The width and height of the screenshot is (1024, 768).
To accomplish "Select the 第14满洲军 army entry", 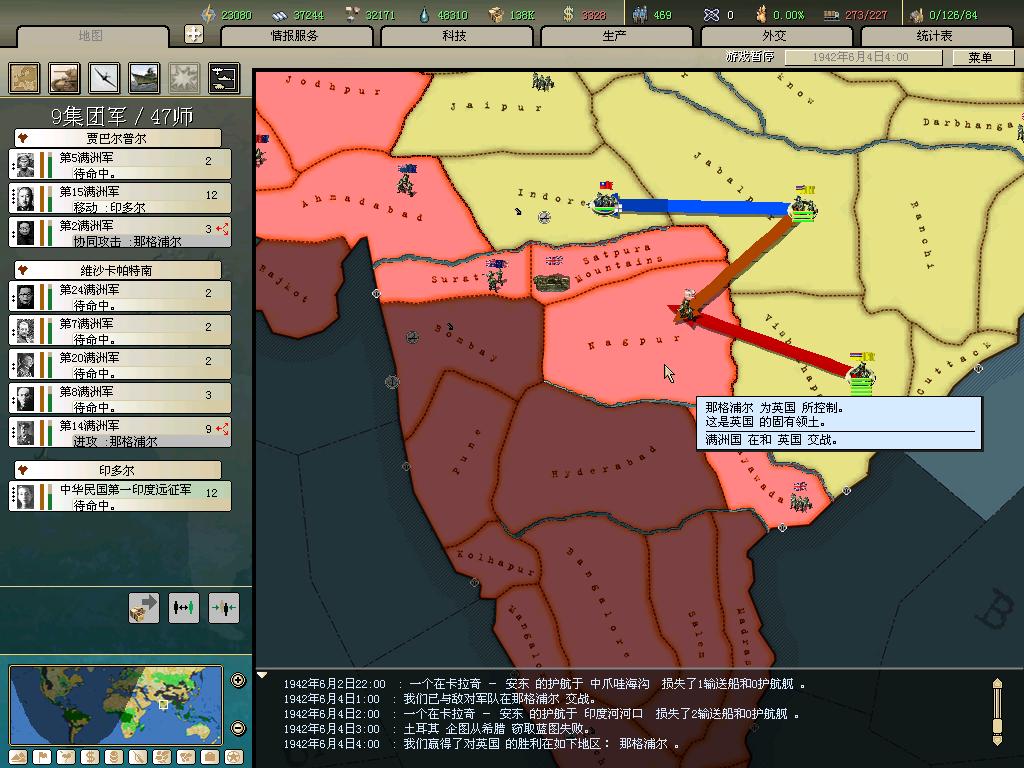I will pos(120,433).
